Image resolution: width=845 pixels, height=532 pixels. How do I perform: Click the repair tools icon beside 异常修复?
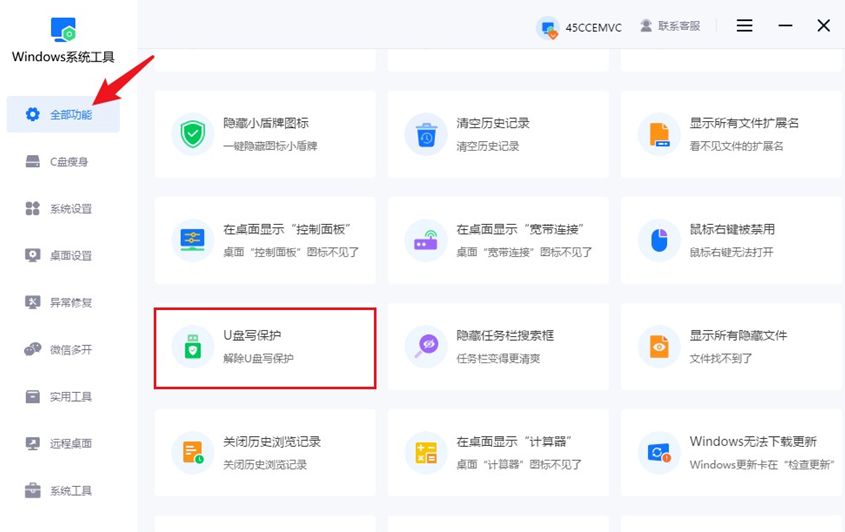tap(33, 302)
